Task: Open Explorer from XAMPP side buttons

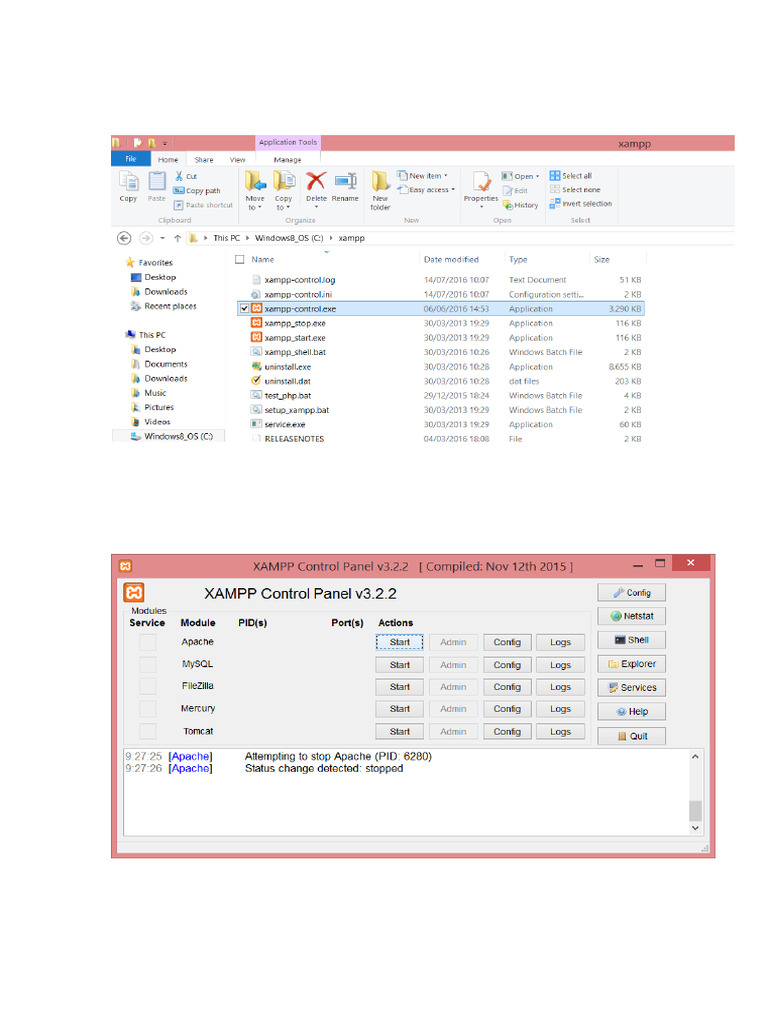Action: coord(632,664)
